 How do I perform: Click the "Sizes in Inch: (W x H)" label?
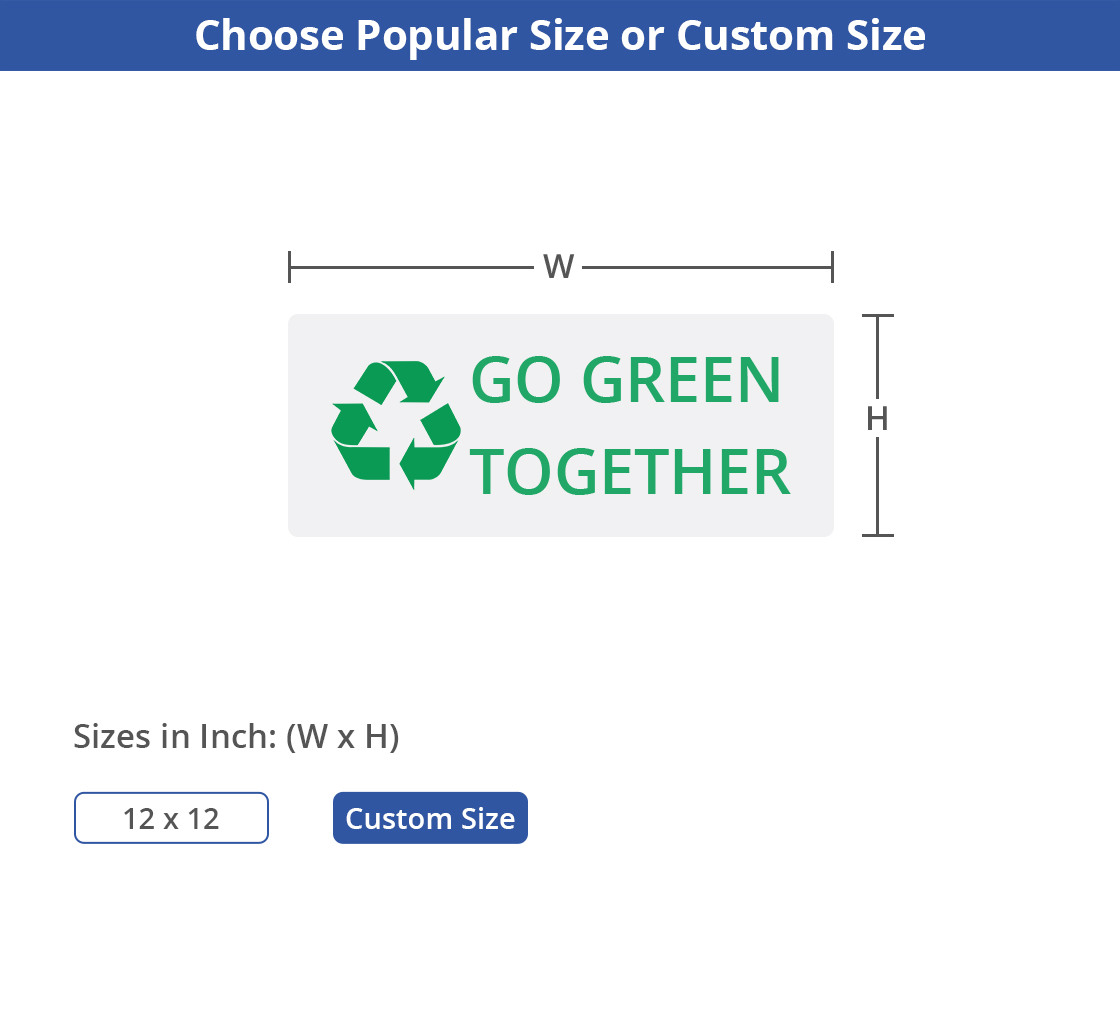pos(236,737)
